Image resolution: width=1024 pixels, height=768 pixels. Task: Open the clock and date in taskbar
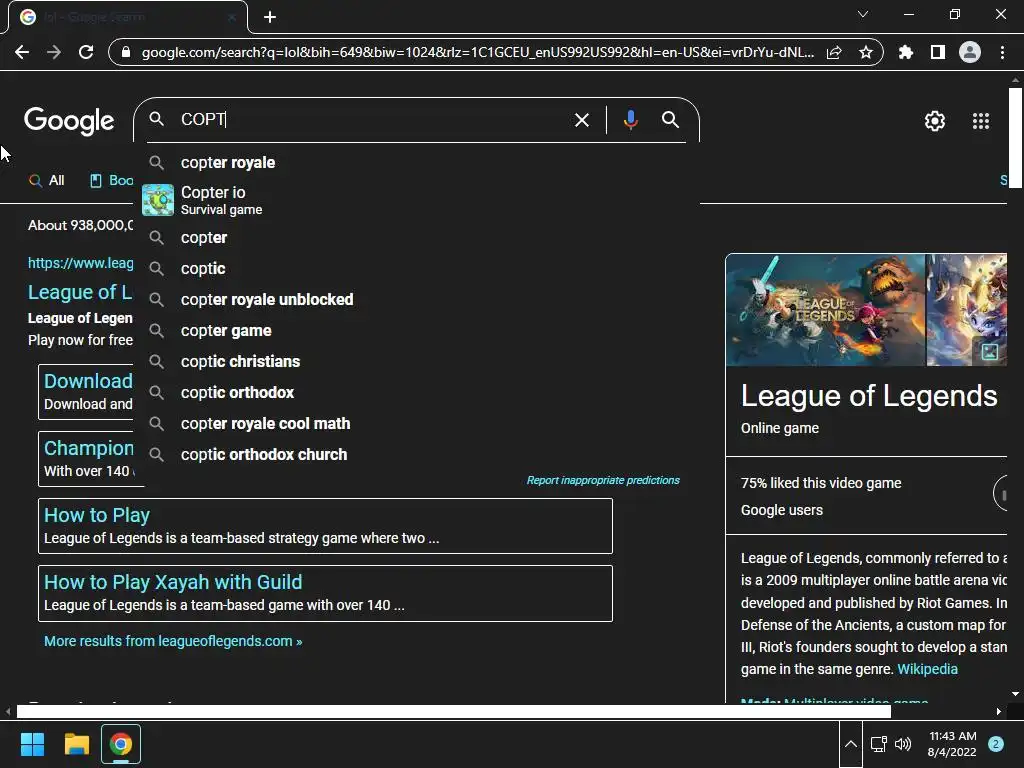[x=952, y=744]
